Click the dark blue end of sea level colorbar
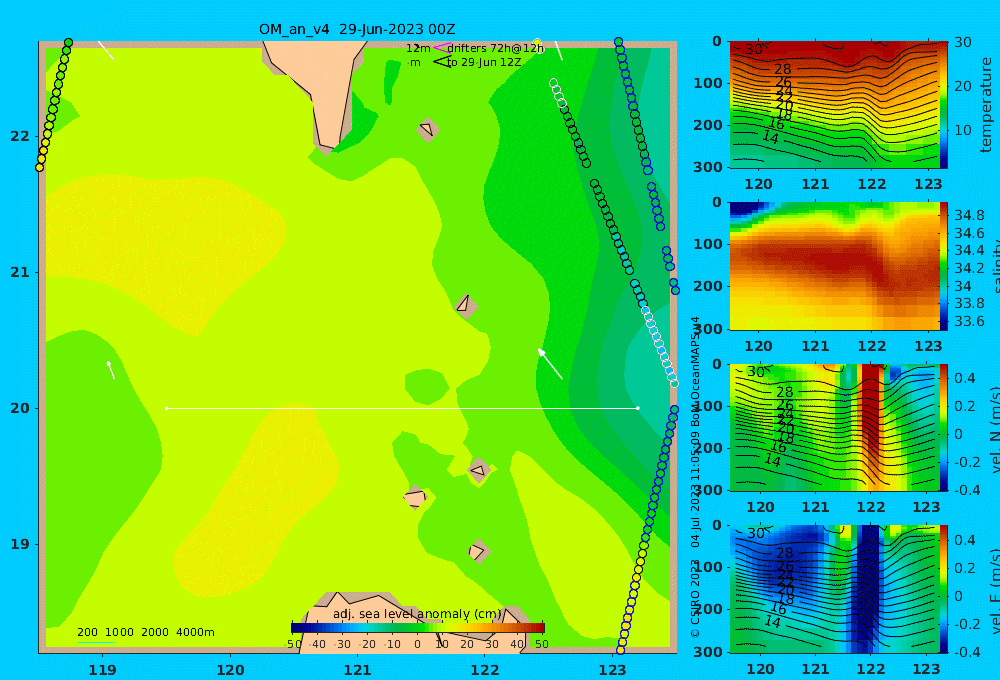Viewport: 1000px width, 680px height. coord(297,628)
